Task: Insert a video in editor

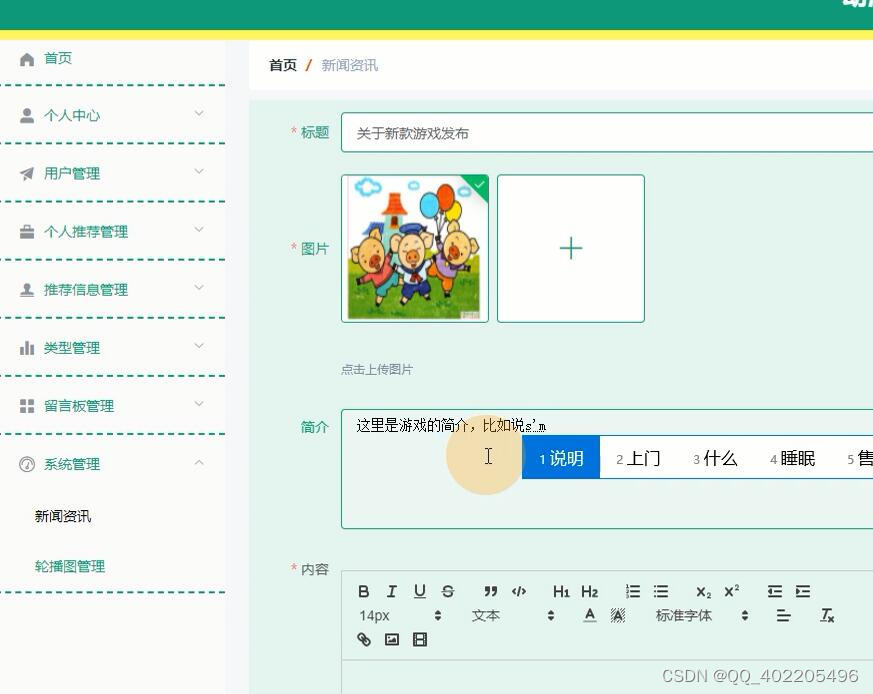Action: point(420,639)
